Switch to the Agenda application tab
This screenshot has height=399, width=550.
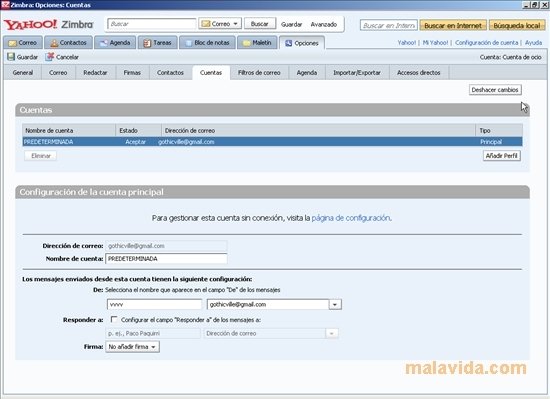[115, 43]
